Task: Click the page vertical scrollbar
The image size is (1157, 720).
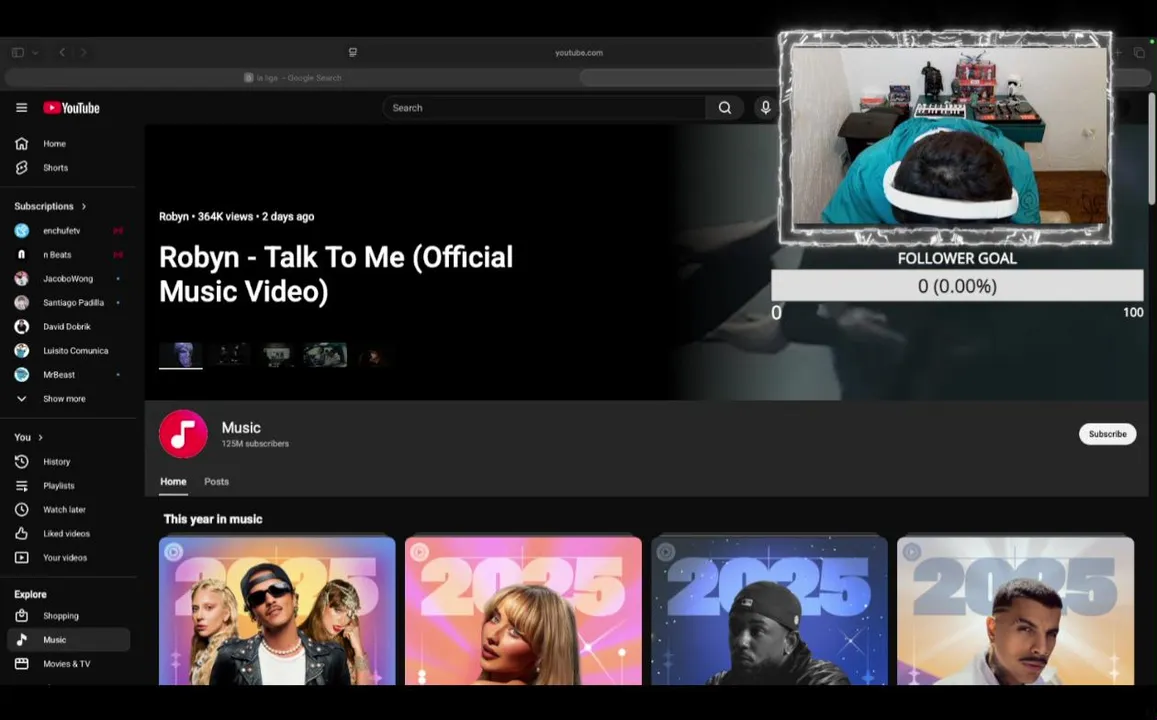Action: pos(1152,148)
